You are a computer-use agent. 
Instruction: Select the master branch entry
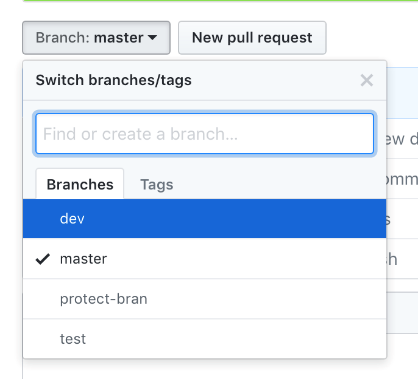(205, 259)
